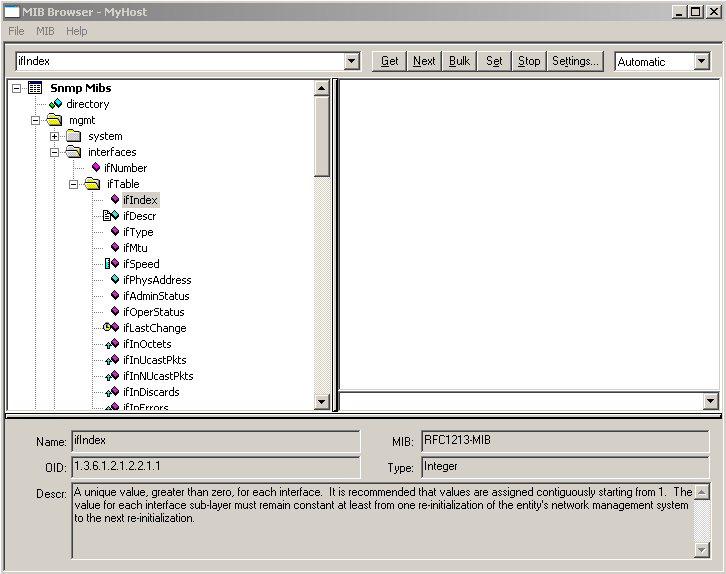Open the Automatic version dropdown
The width and height of the screenshot is (726, 574).
pos(701,61)
